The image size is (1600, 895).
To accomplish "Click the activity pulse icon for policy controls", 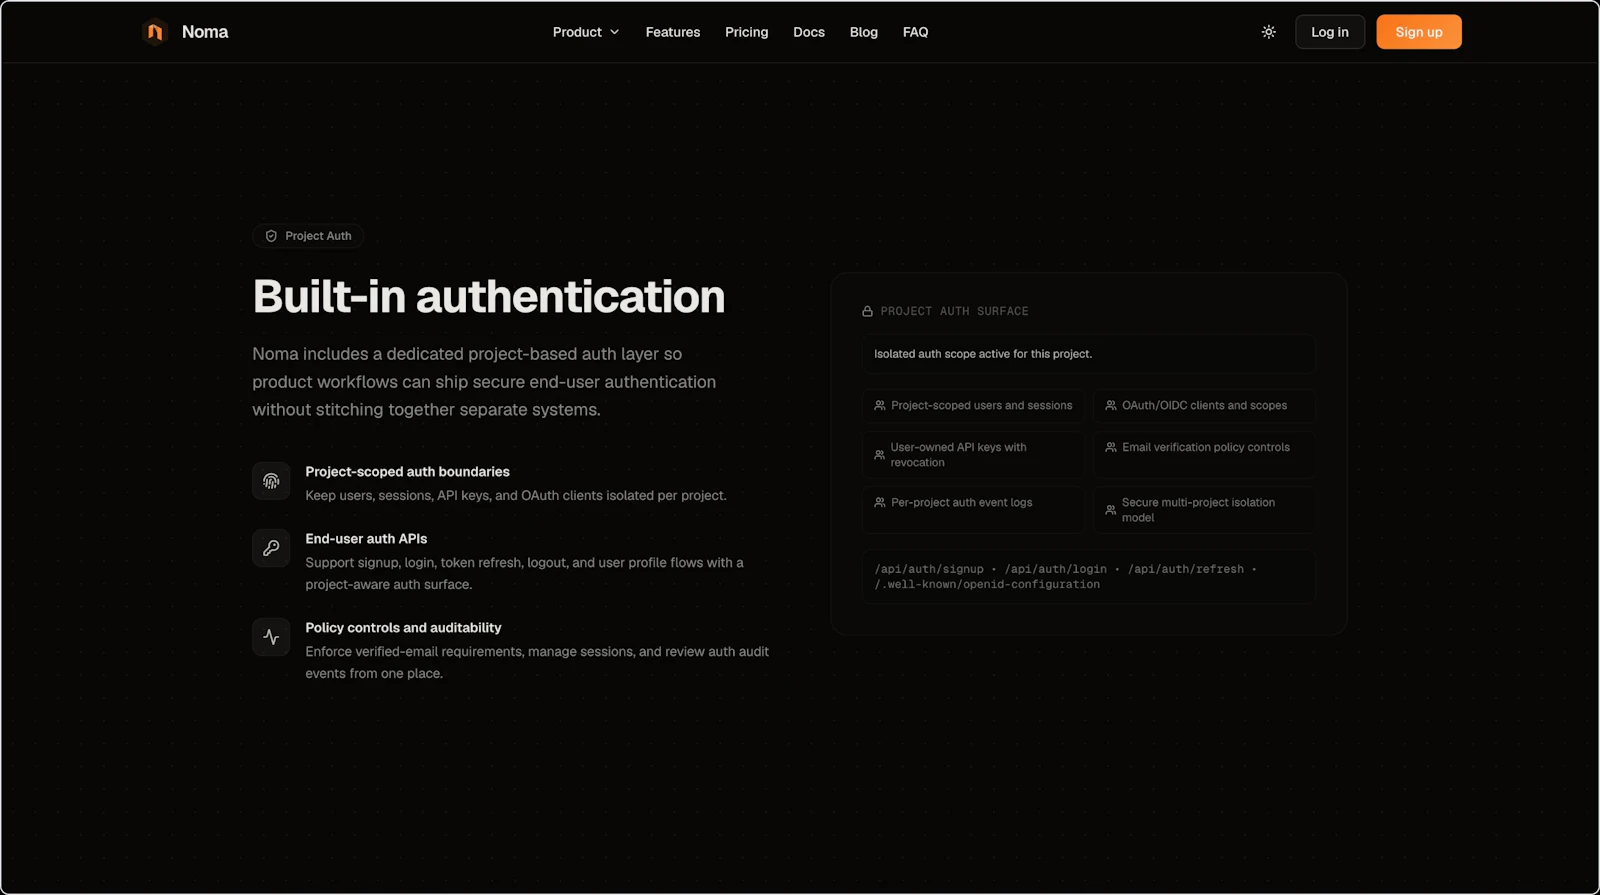I will (x=271, y=637).
